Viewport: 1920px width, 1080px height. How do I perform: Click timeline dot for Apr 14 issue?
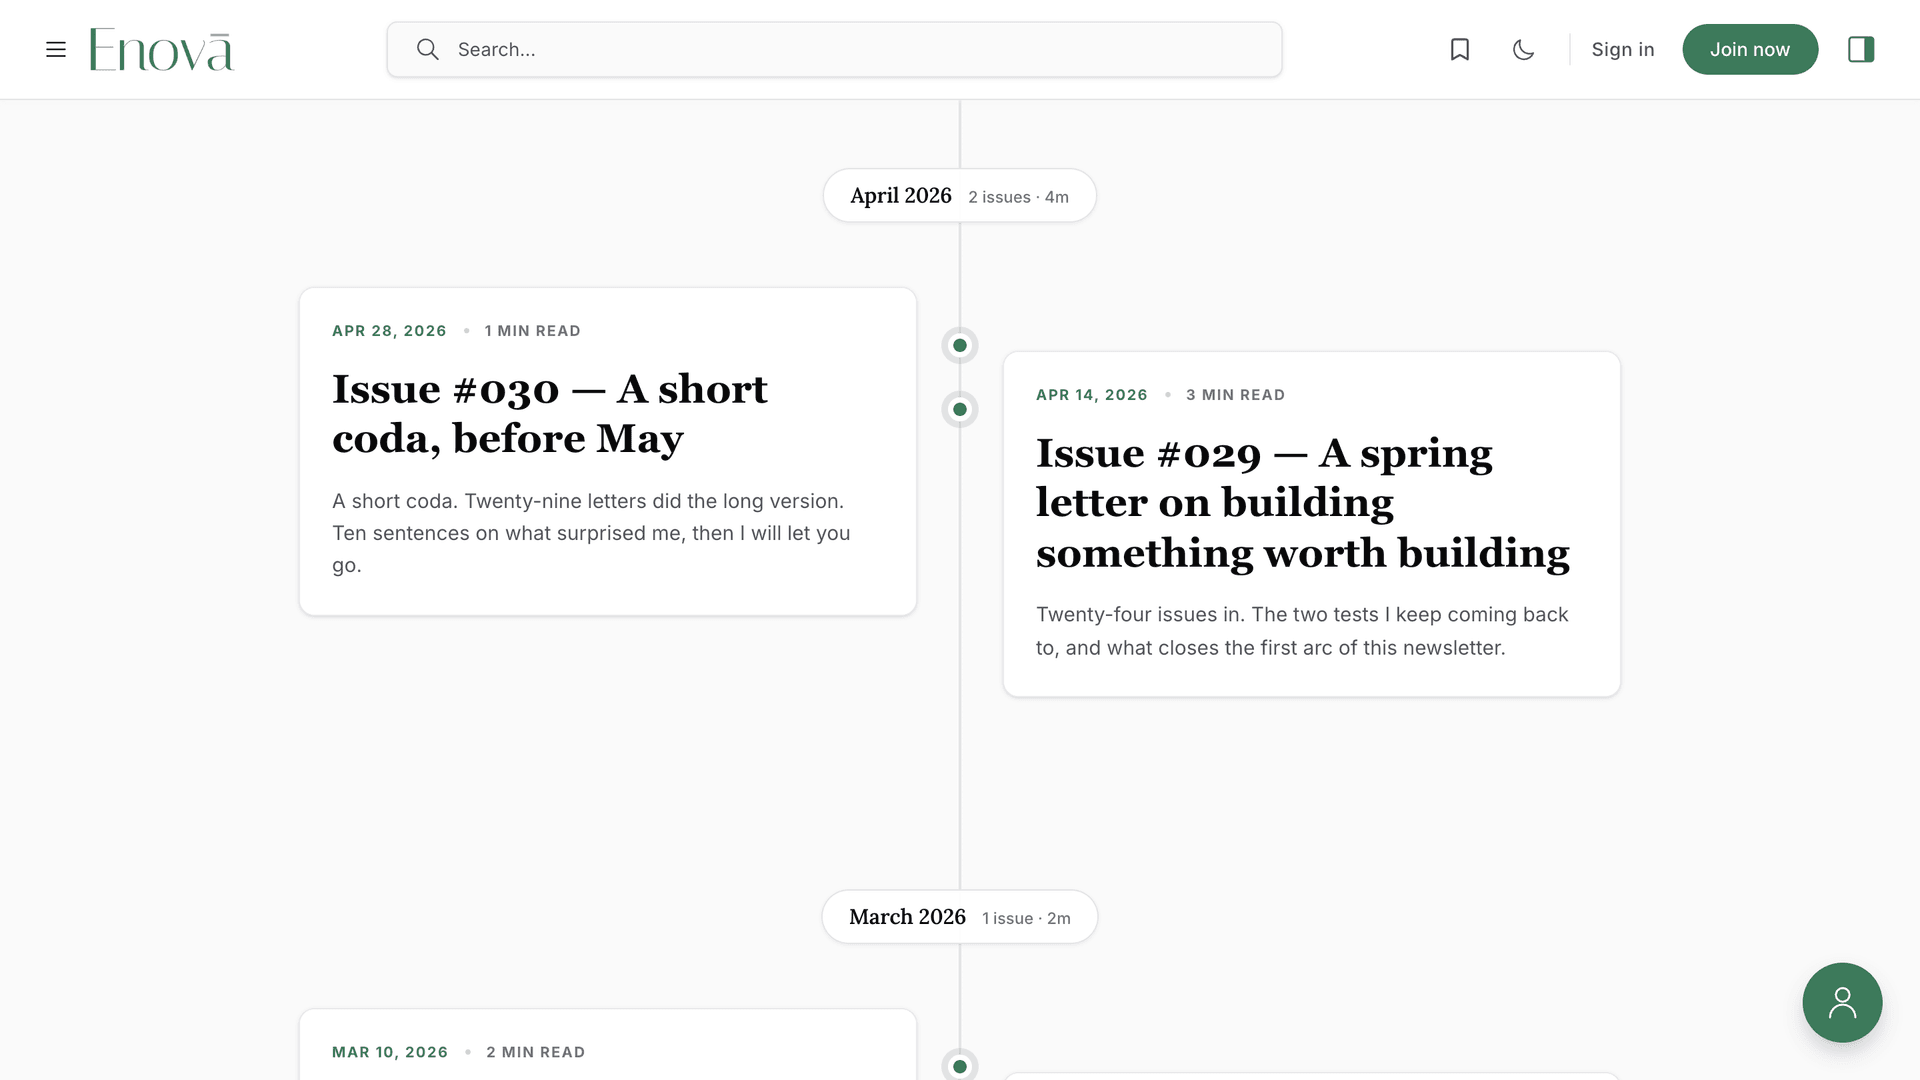[960, 410]
